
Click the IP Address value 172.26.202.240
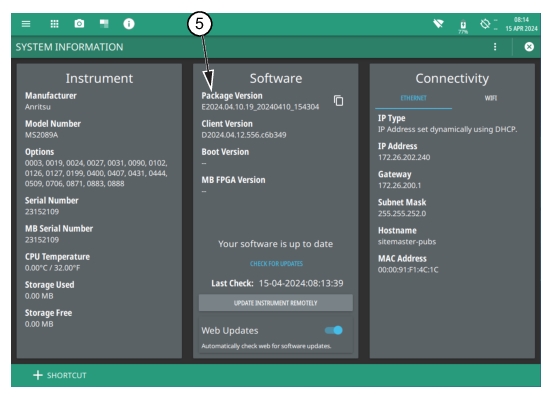[x=404, y=157]
